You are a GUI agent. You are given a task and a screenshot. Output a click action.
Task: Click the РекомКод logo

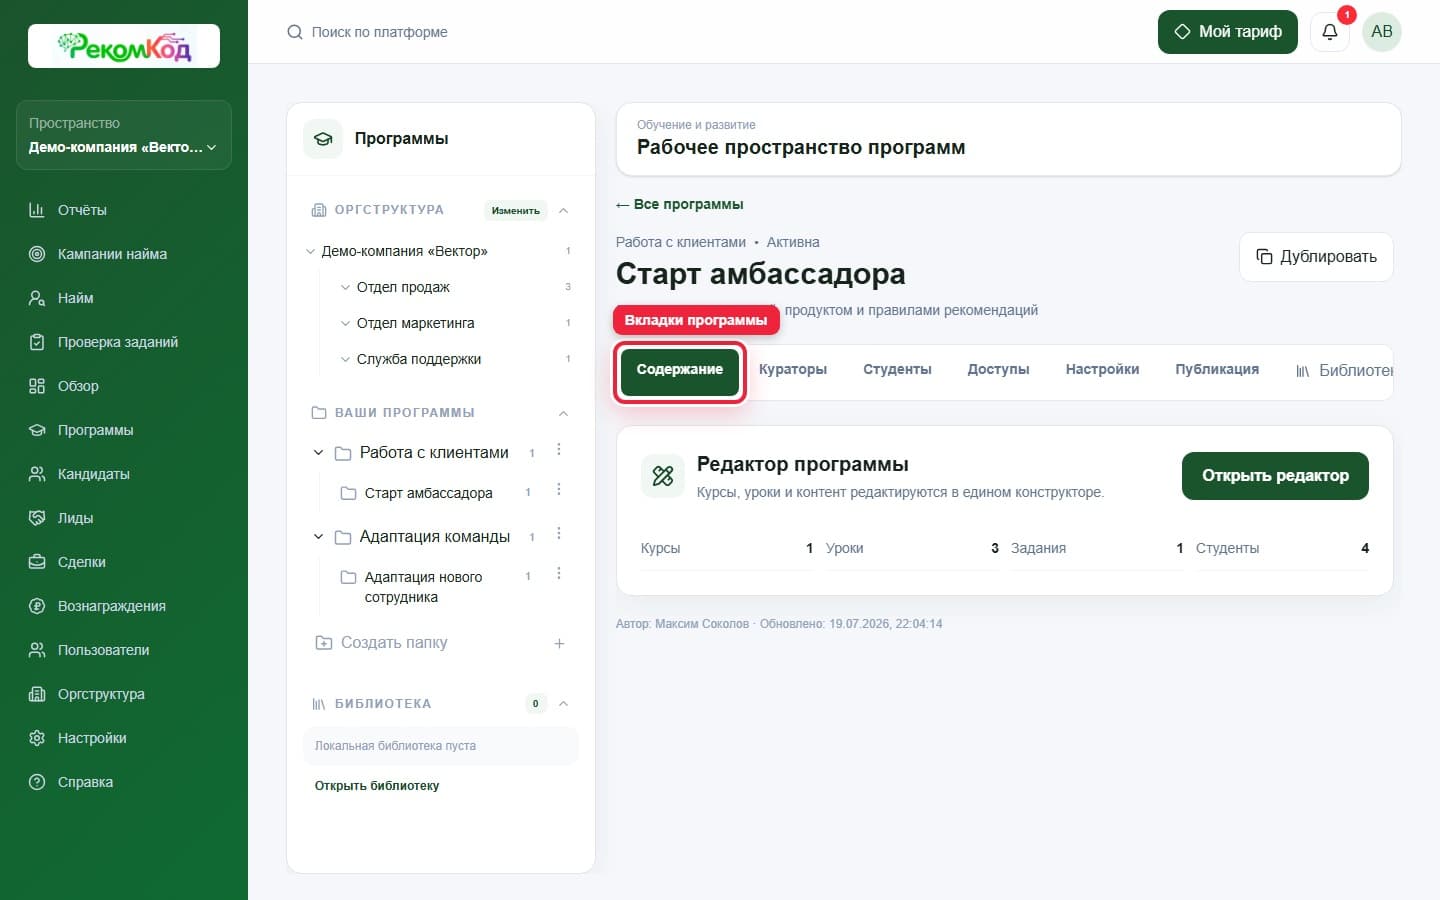point(124,46)
